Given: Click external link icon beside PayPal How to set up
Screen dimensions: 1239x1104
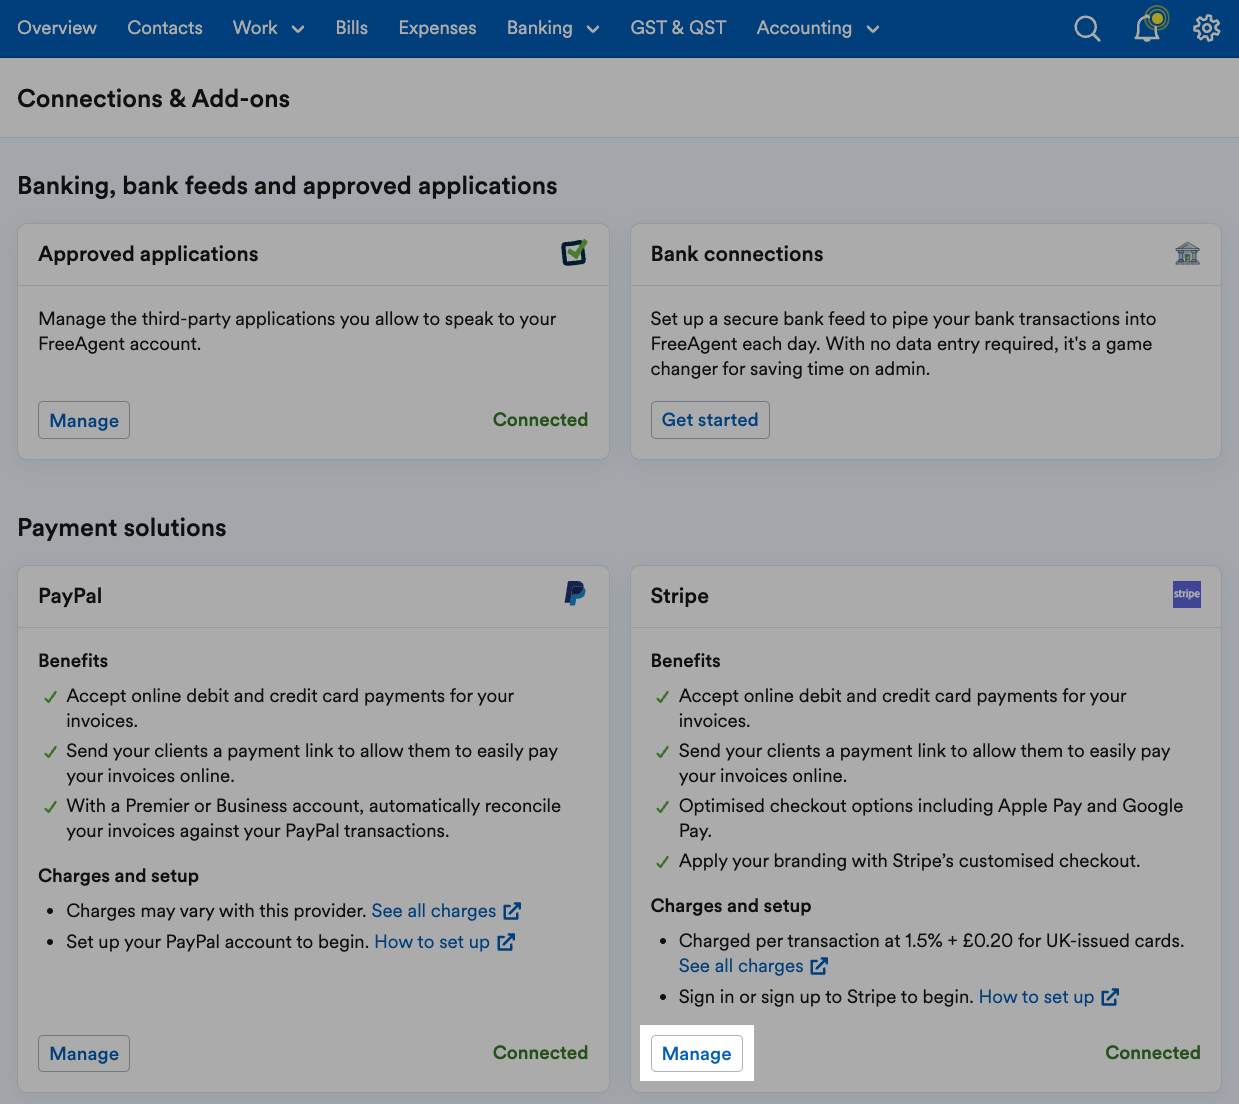Looking at the screenshot, I should click(506, 942).
